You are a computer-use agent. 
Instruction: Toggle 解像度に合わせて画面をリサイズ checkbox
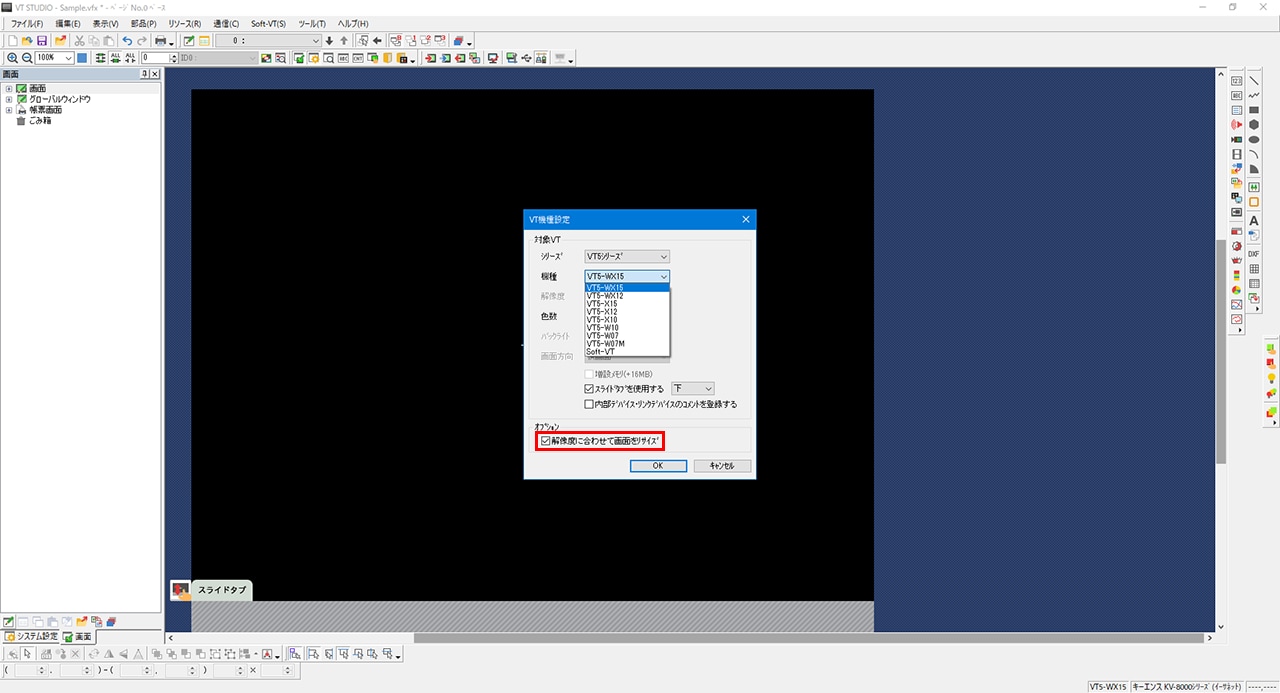click(x=545, y=441)
